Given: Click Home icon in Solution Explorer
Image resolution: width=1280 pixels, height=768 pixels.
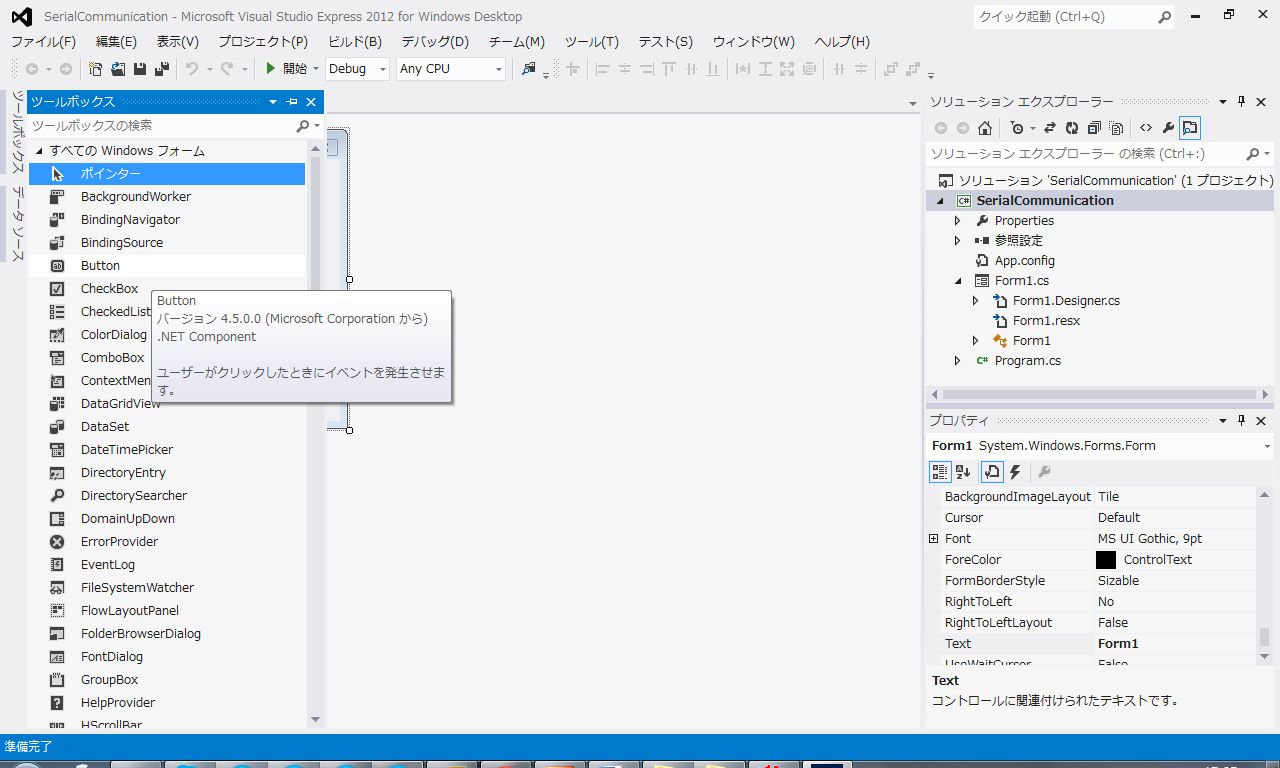Looking at the screenshot, I should click(985, 128).
